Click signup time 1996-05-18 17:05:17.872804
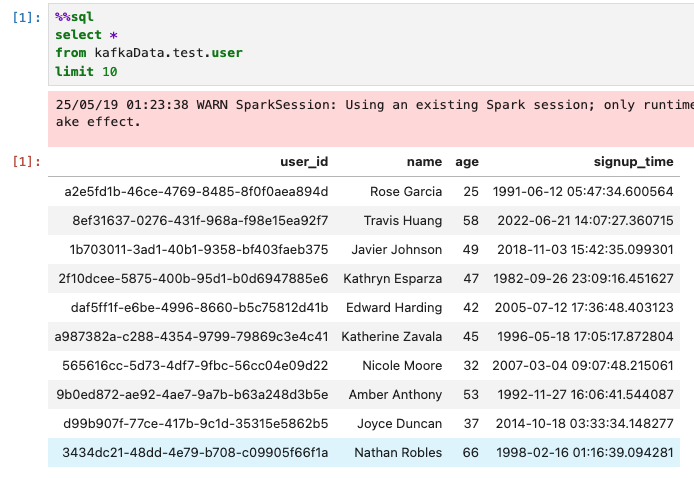694x478 pixels. [585, 336]
